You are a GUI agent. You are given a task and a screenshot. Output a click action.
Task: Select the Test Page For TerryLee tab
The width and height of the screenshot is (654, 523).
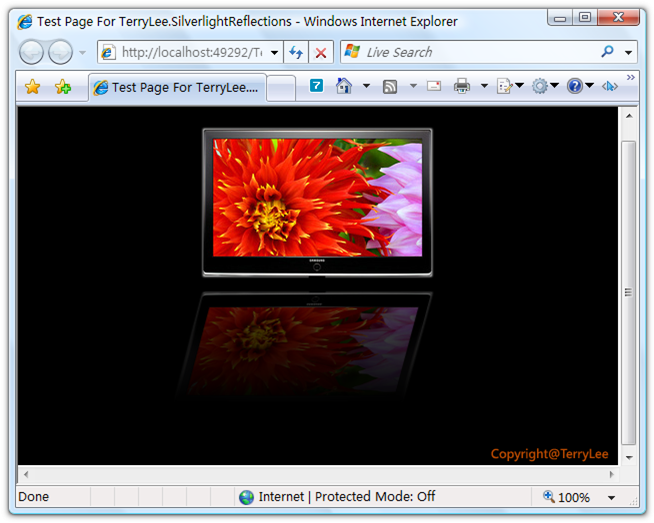coord(177,88)
